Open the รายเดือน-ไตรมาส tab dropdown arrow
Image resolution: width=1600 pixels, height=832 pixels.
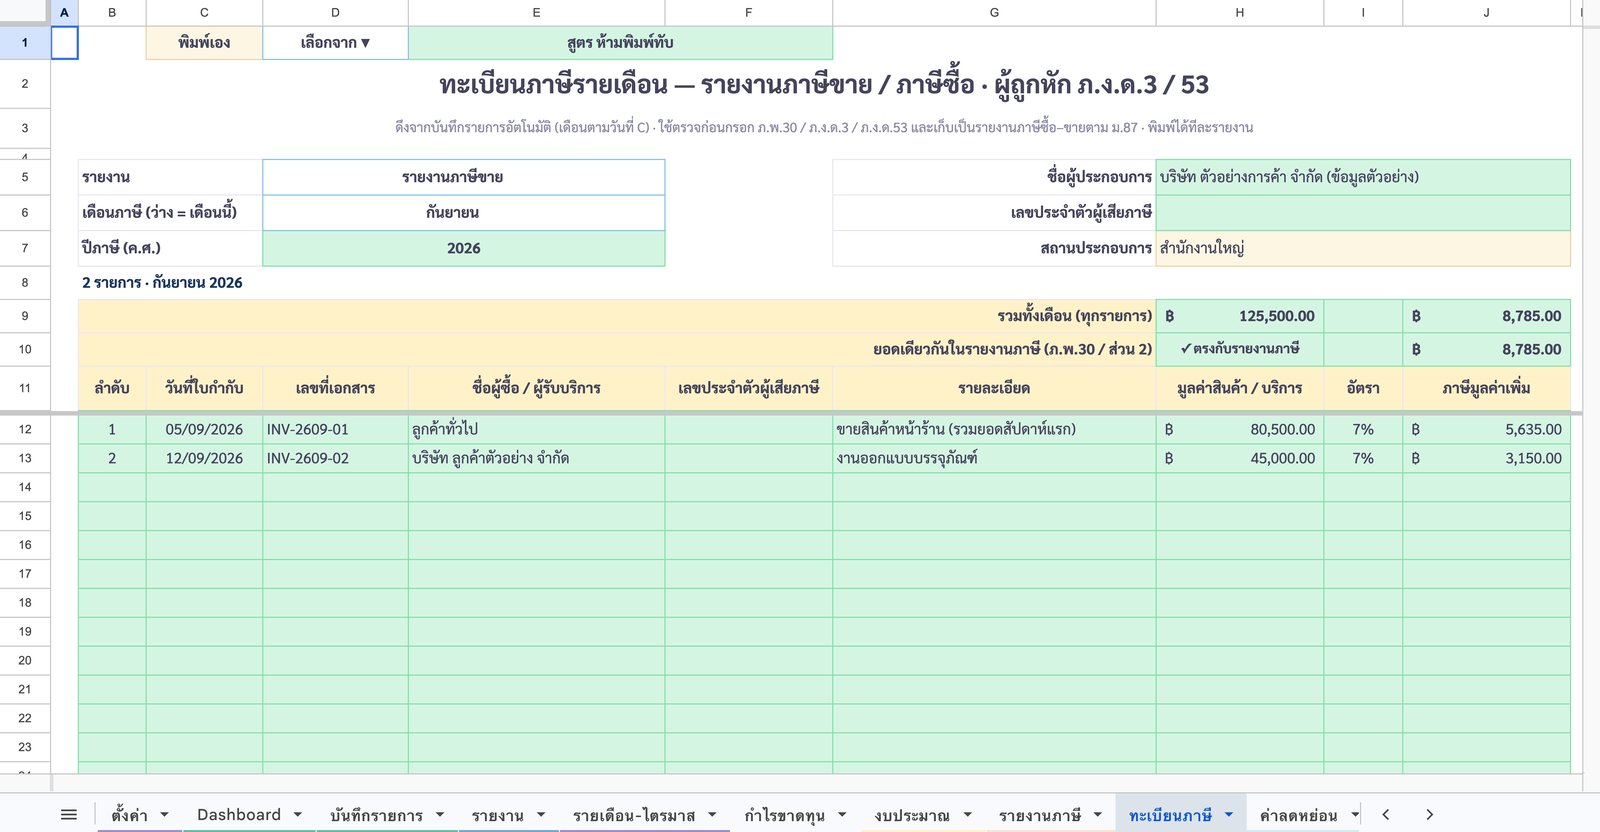tap(712, 815)
